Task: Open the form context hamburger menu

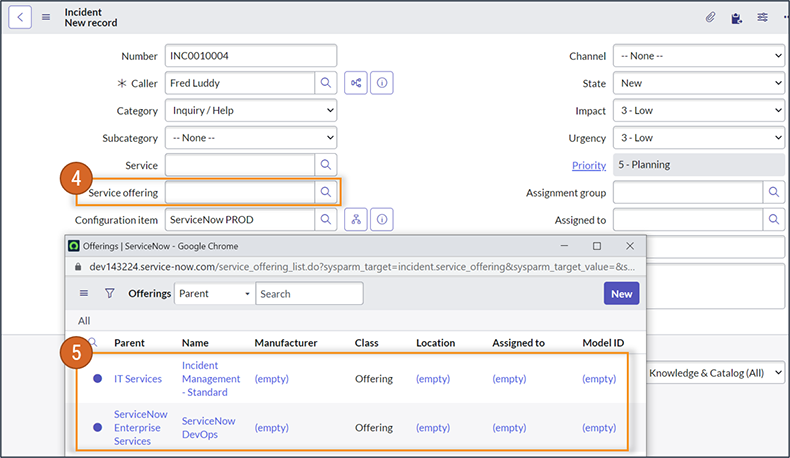Action: tap(46, 17)
